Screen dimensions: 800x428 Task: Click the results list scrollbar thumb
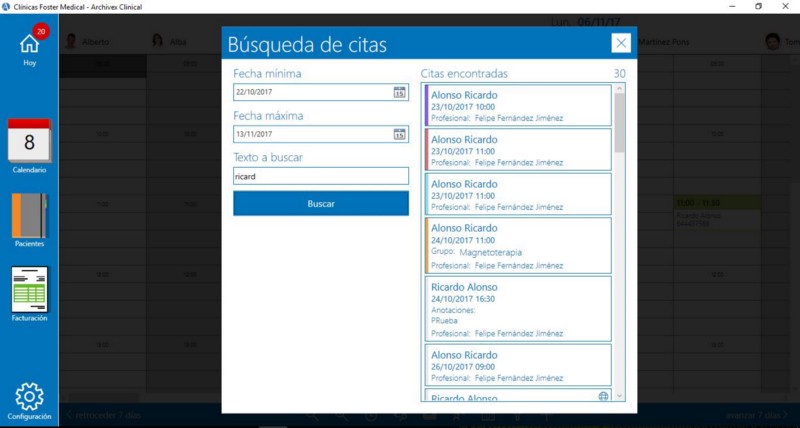coord(619,122)
